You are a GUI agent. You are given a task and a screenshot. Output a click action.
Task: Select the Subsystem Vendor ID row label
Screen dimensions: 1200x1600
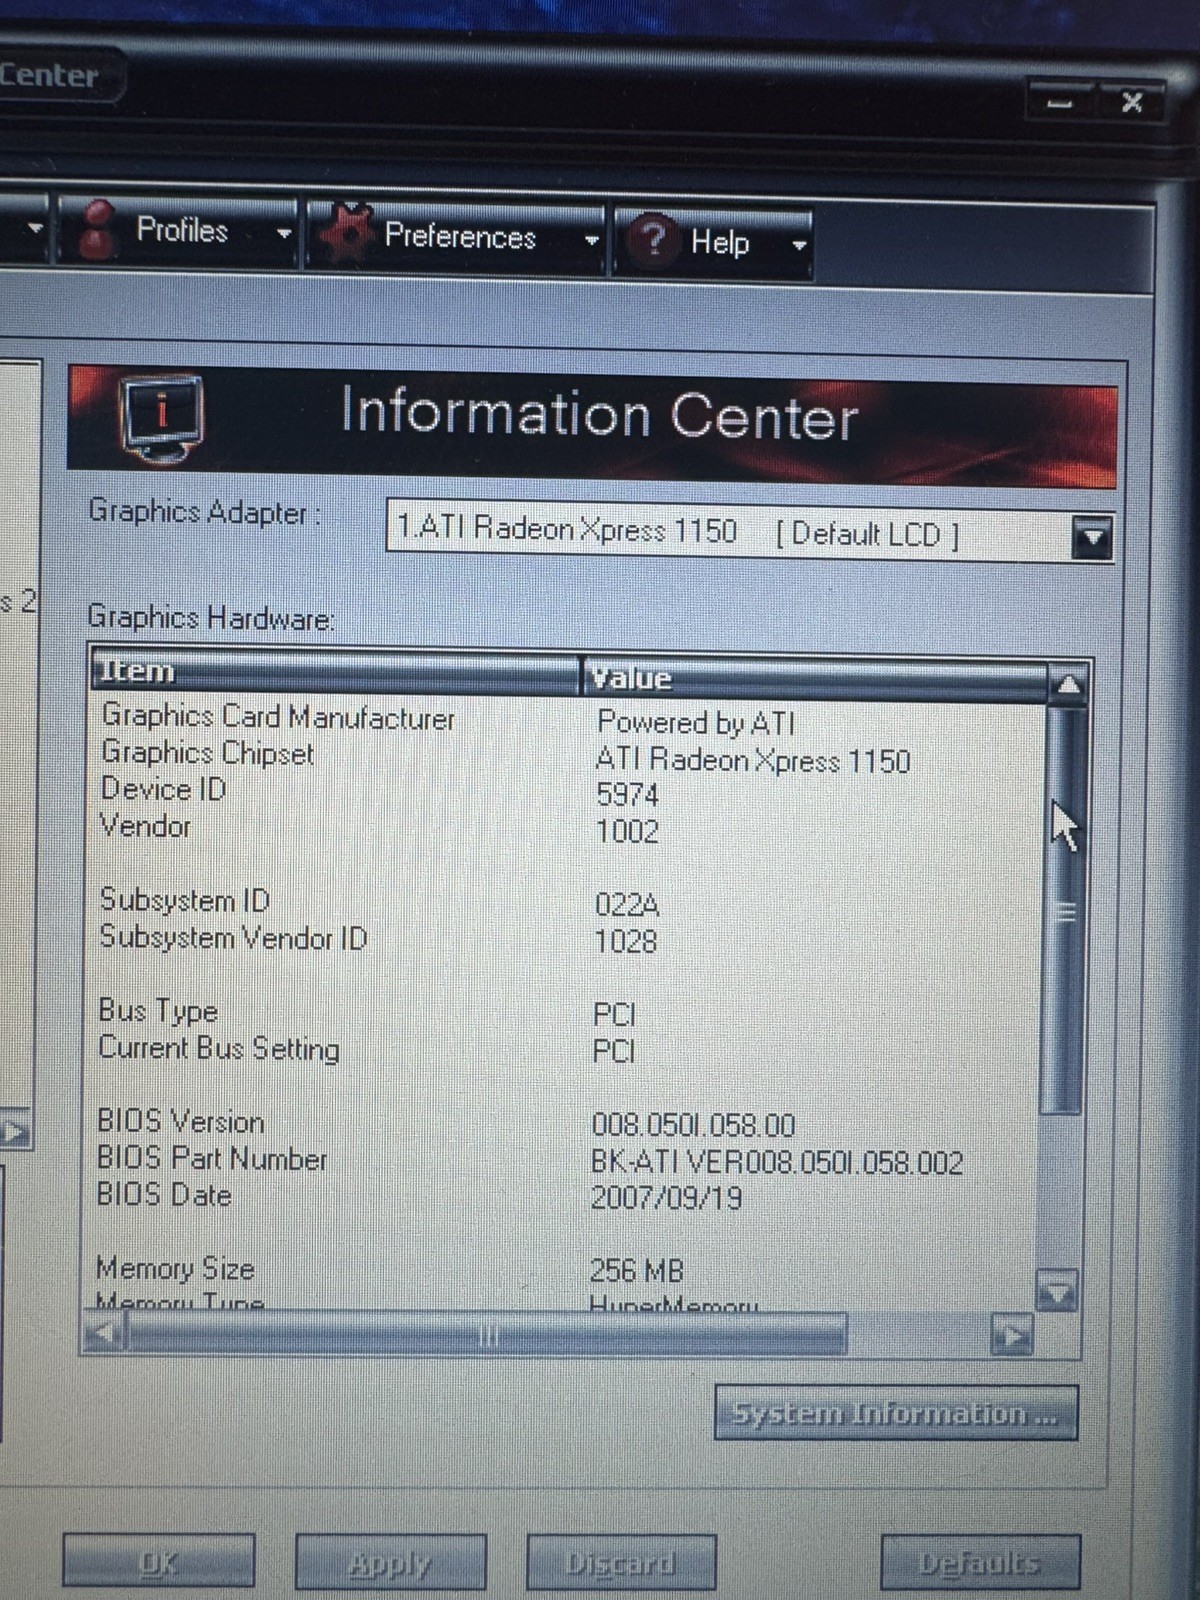tap(233, 937)
